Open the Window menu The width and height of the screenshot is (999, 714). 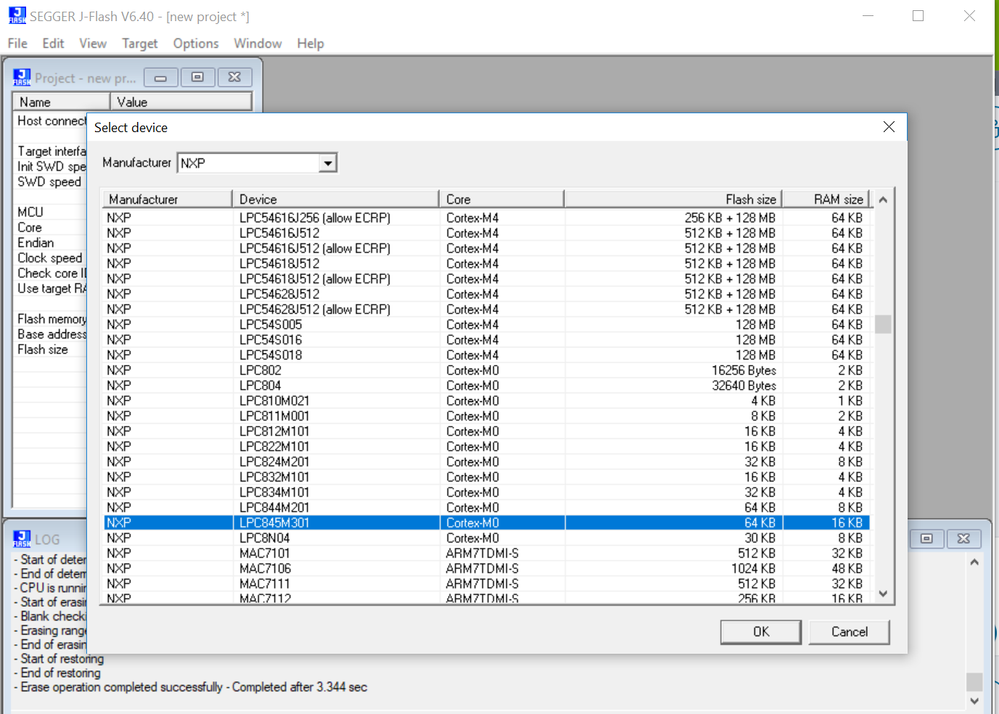[257, 43]
